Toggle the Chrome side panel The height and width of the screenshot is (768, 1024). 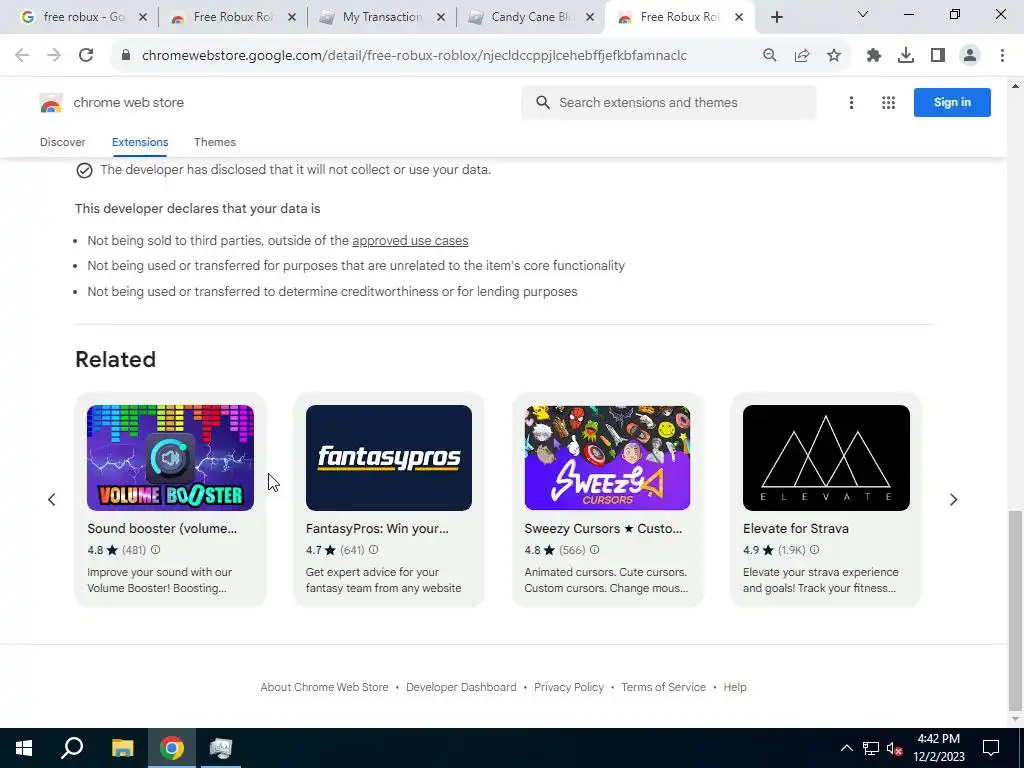point(938,56)
